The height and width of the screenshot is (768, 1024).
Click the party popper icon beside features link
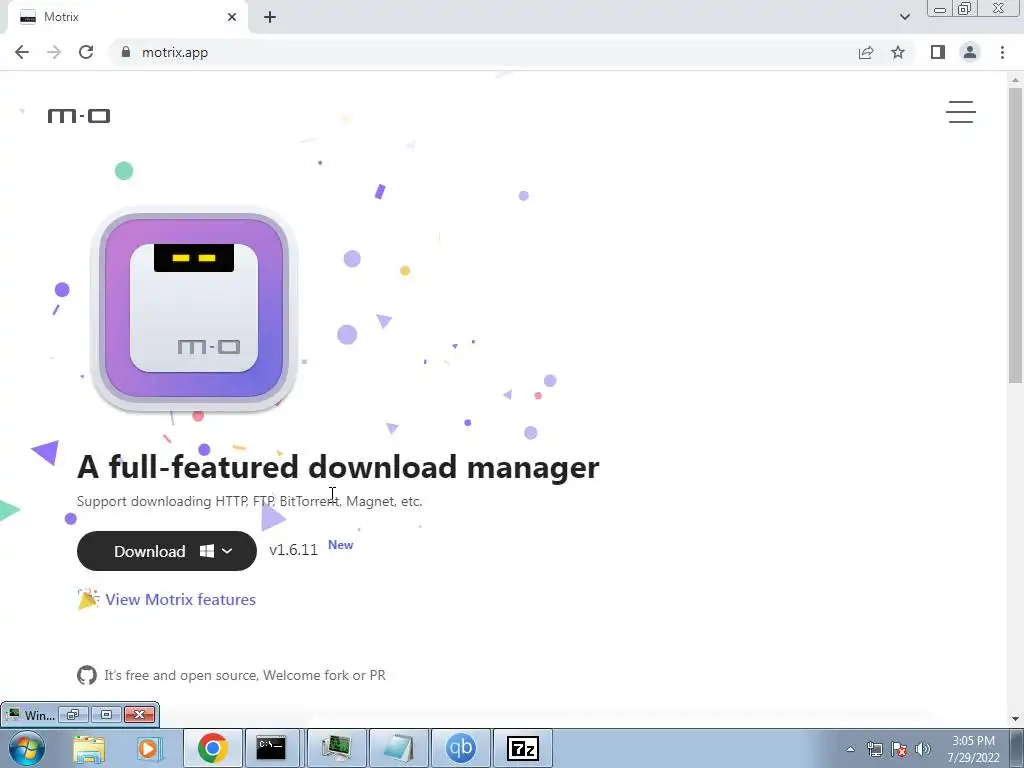(x=88, y=599)
